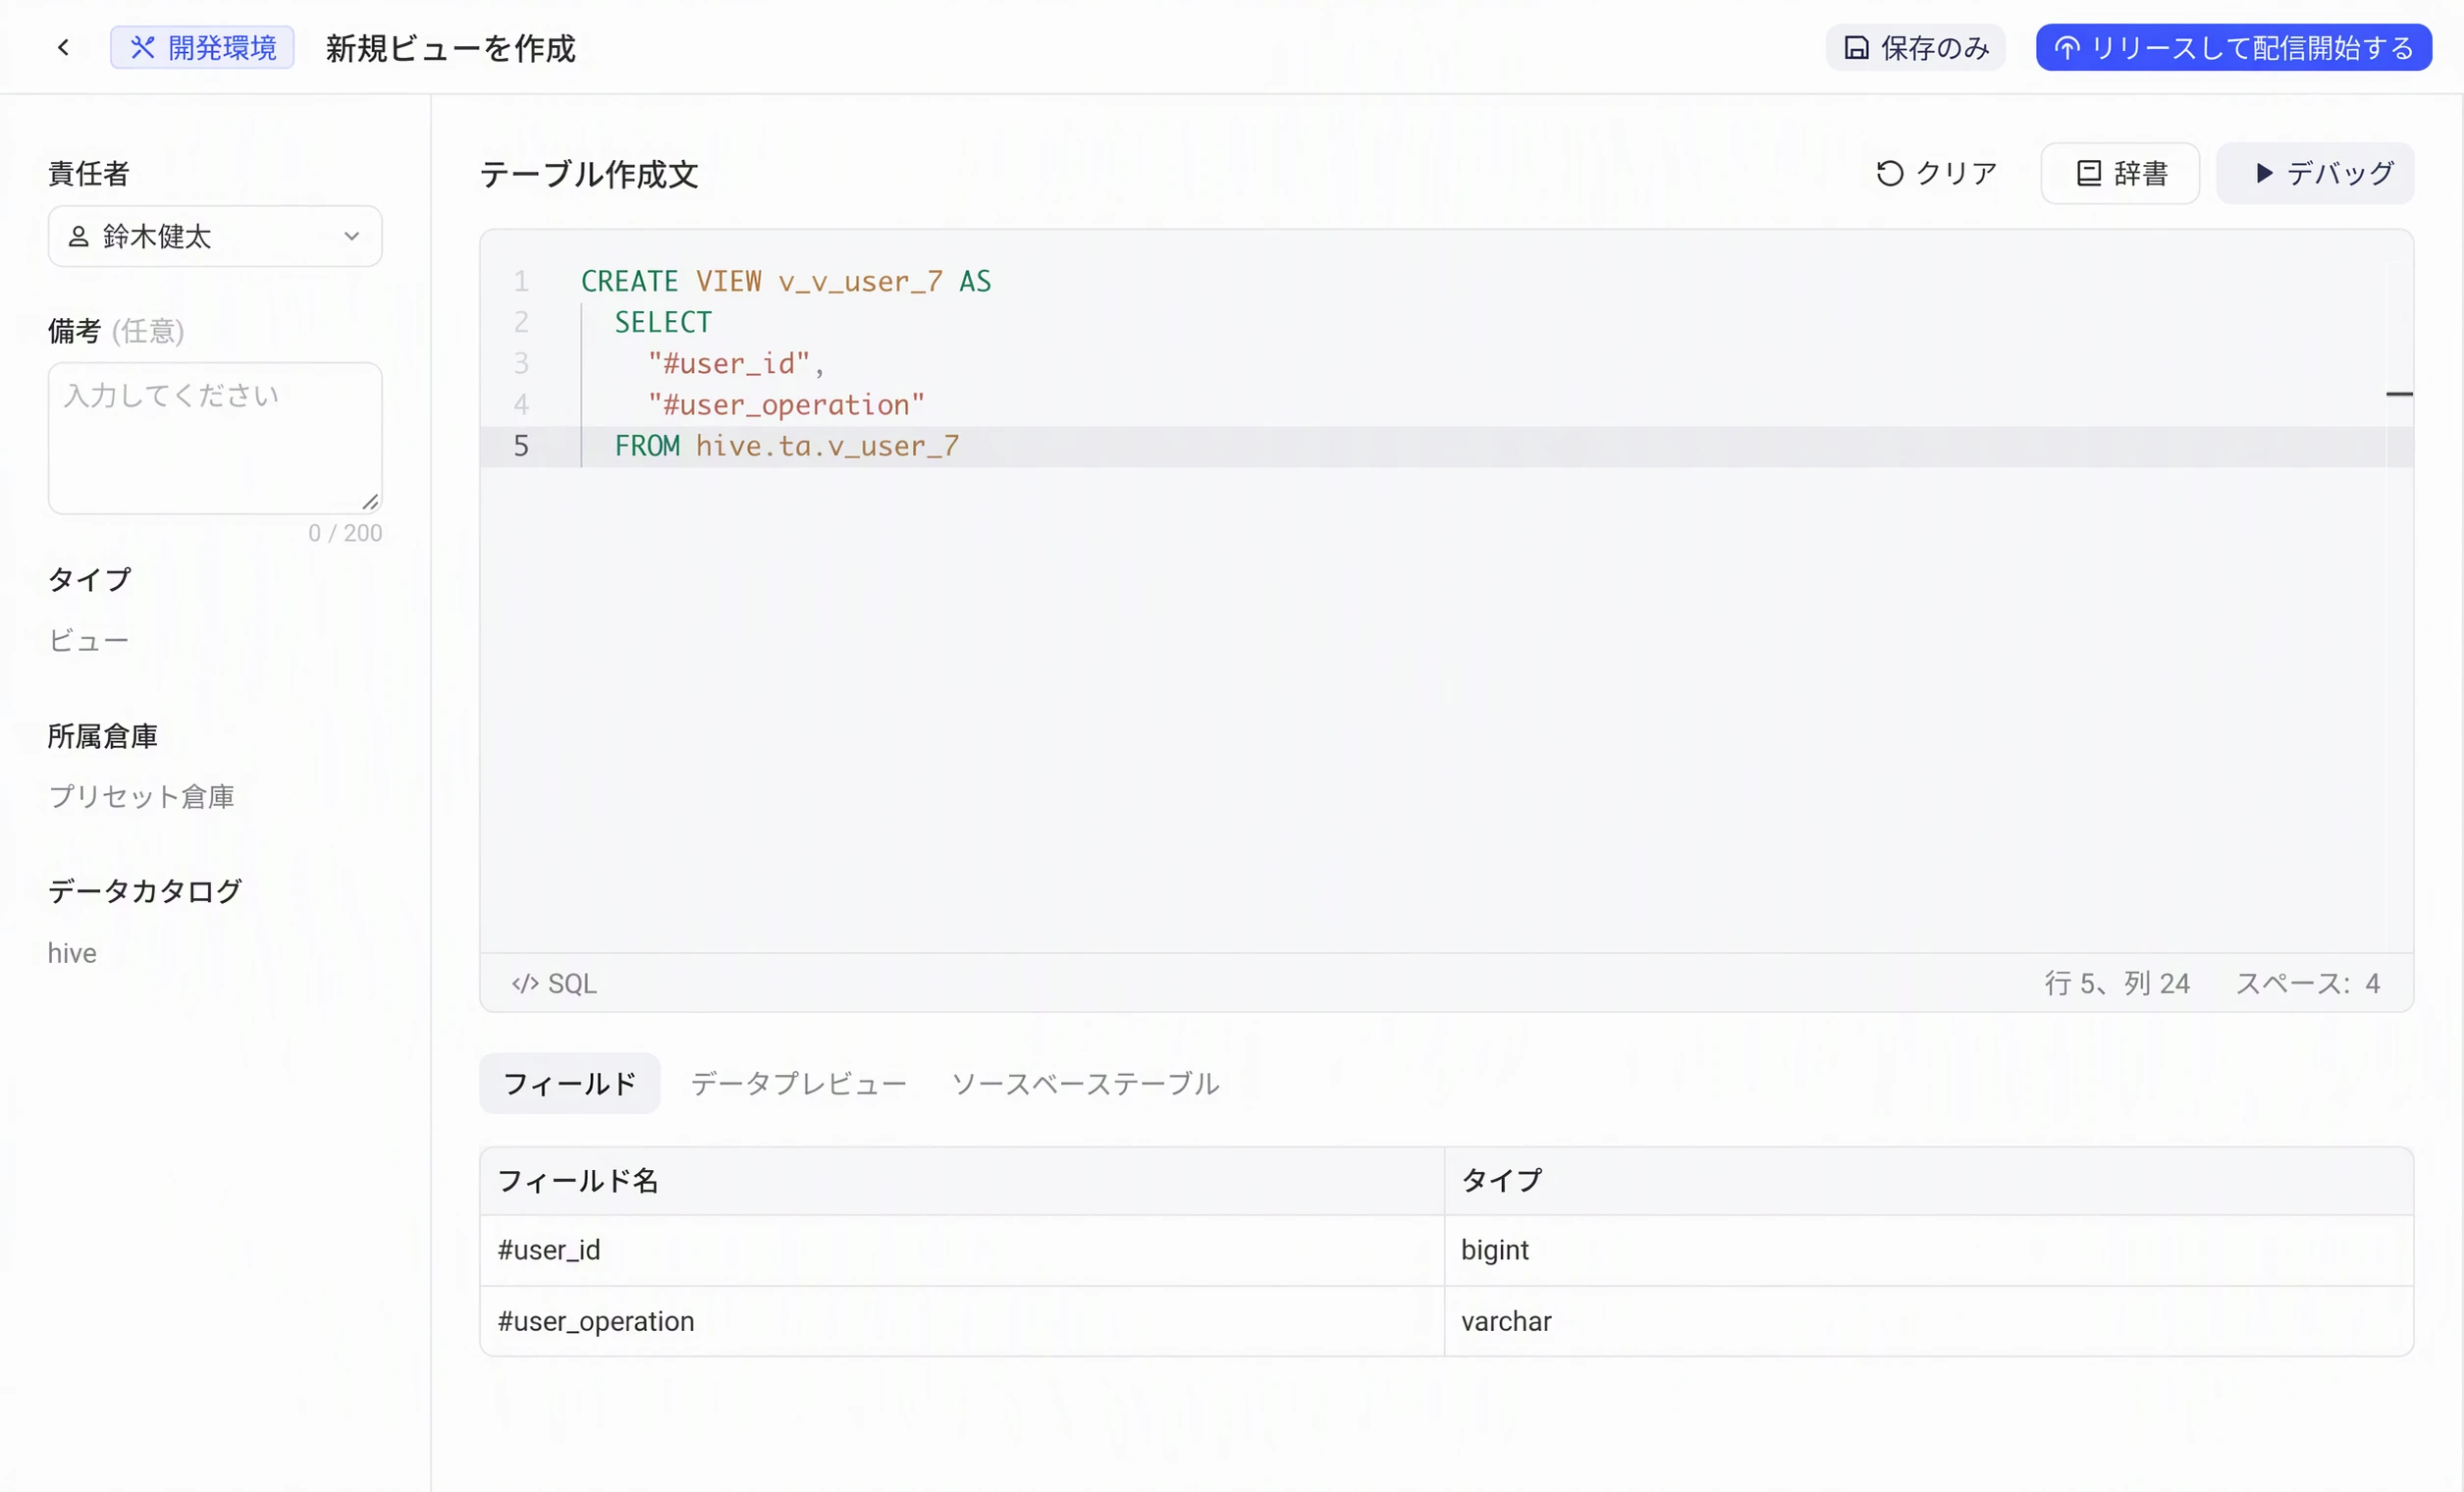The width and height of the screenshot is (2464, 1492).
Task: Run the デバッグ debug button
Action: (2315, 173)
